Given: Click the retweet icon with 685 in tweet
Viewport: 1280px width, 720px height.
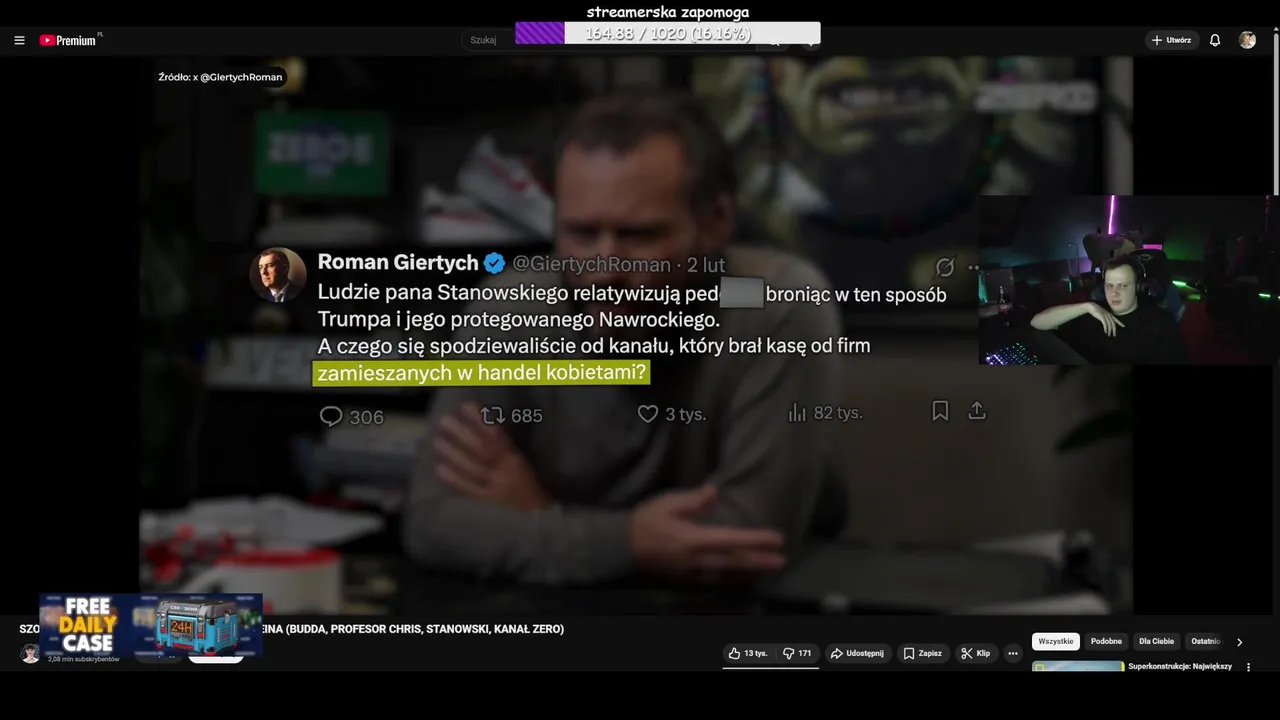Looking at the screenshot, I should pyautogui.click(x=493, y=415).
